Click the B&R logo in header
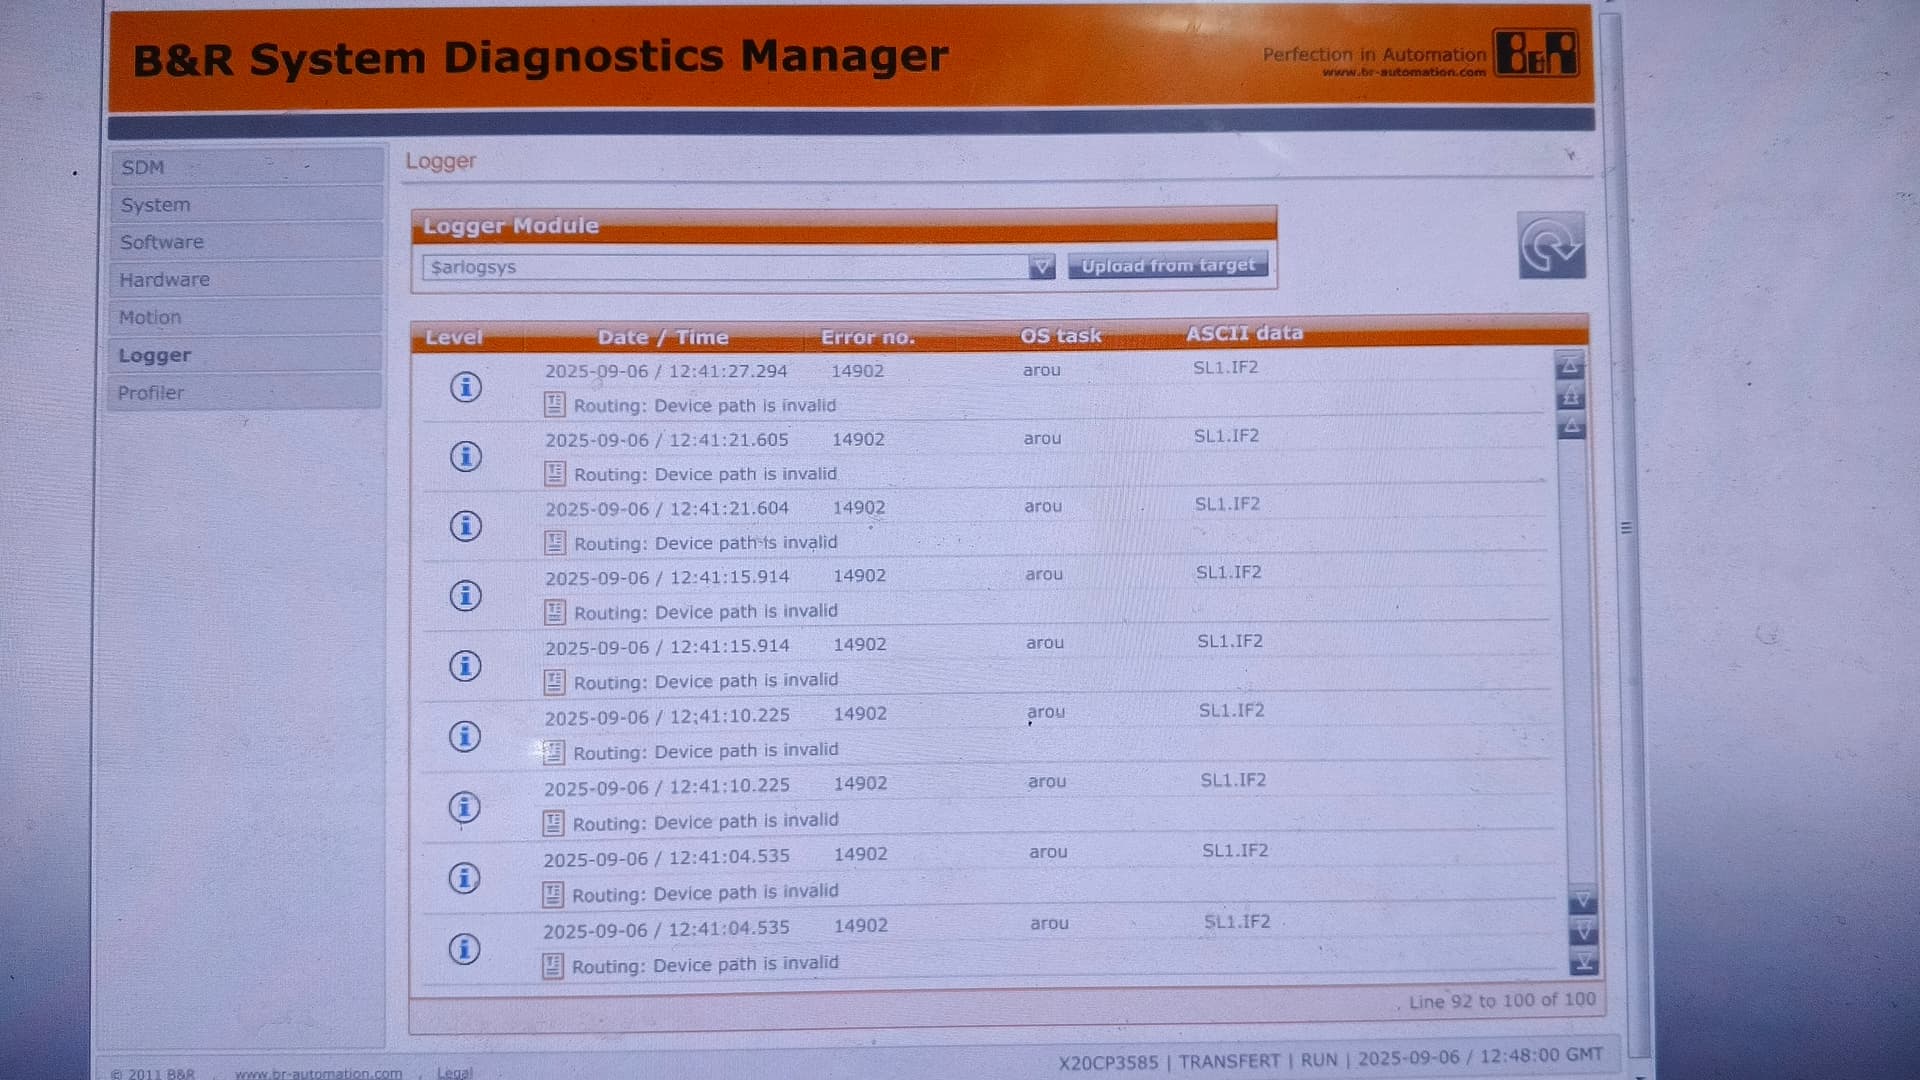The height and width of the screenshot is (1080, 1920). coord(1535,54)
